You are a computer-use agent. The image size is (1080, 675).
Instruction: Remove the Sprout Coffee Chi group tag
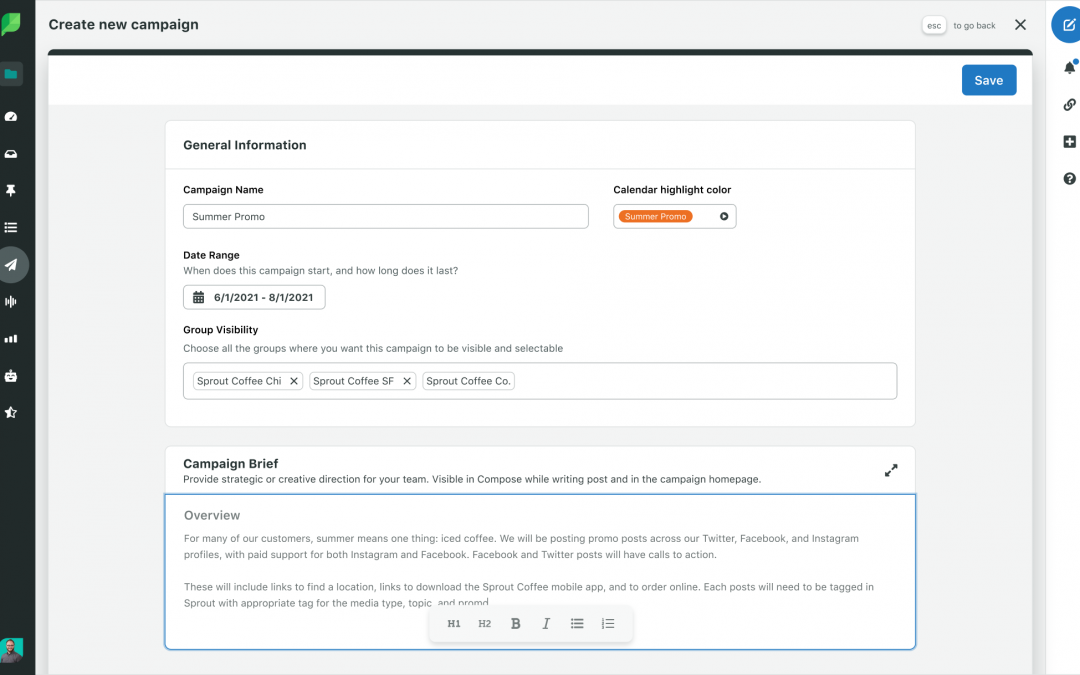[x=294, y=381]
